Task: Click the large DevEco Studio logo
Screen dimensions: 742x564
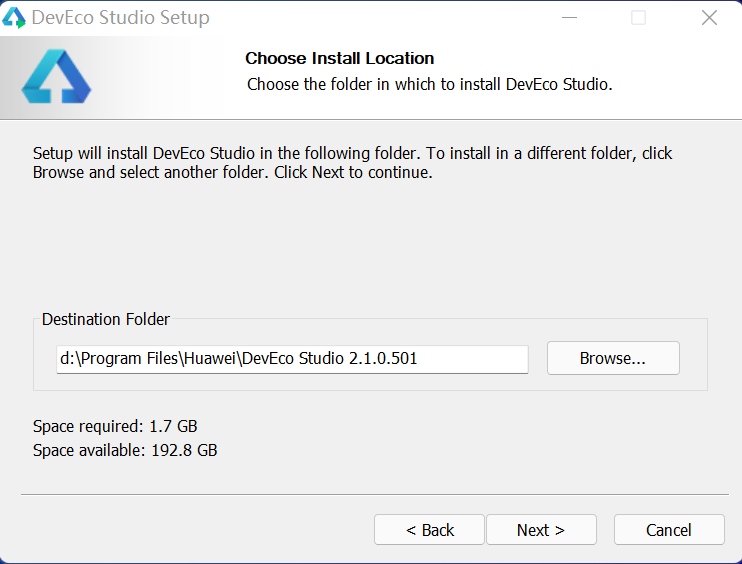Action: (x=56, y=78)
